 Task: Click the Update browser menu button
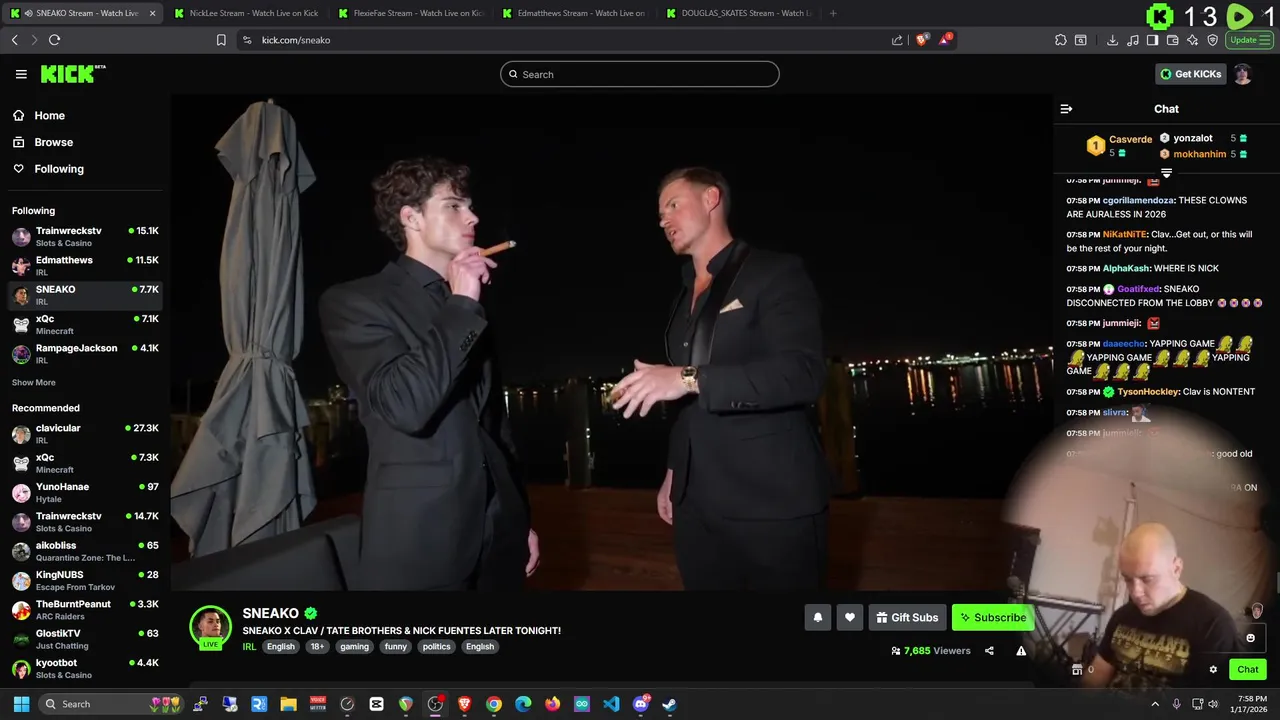click(1250, 40)
